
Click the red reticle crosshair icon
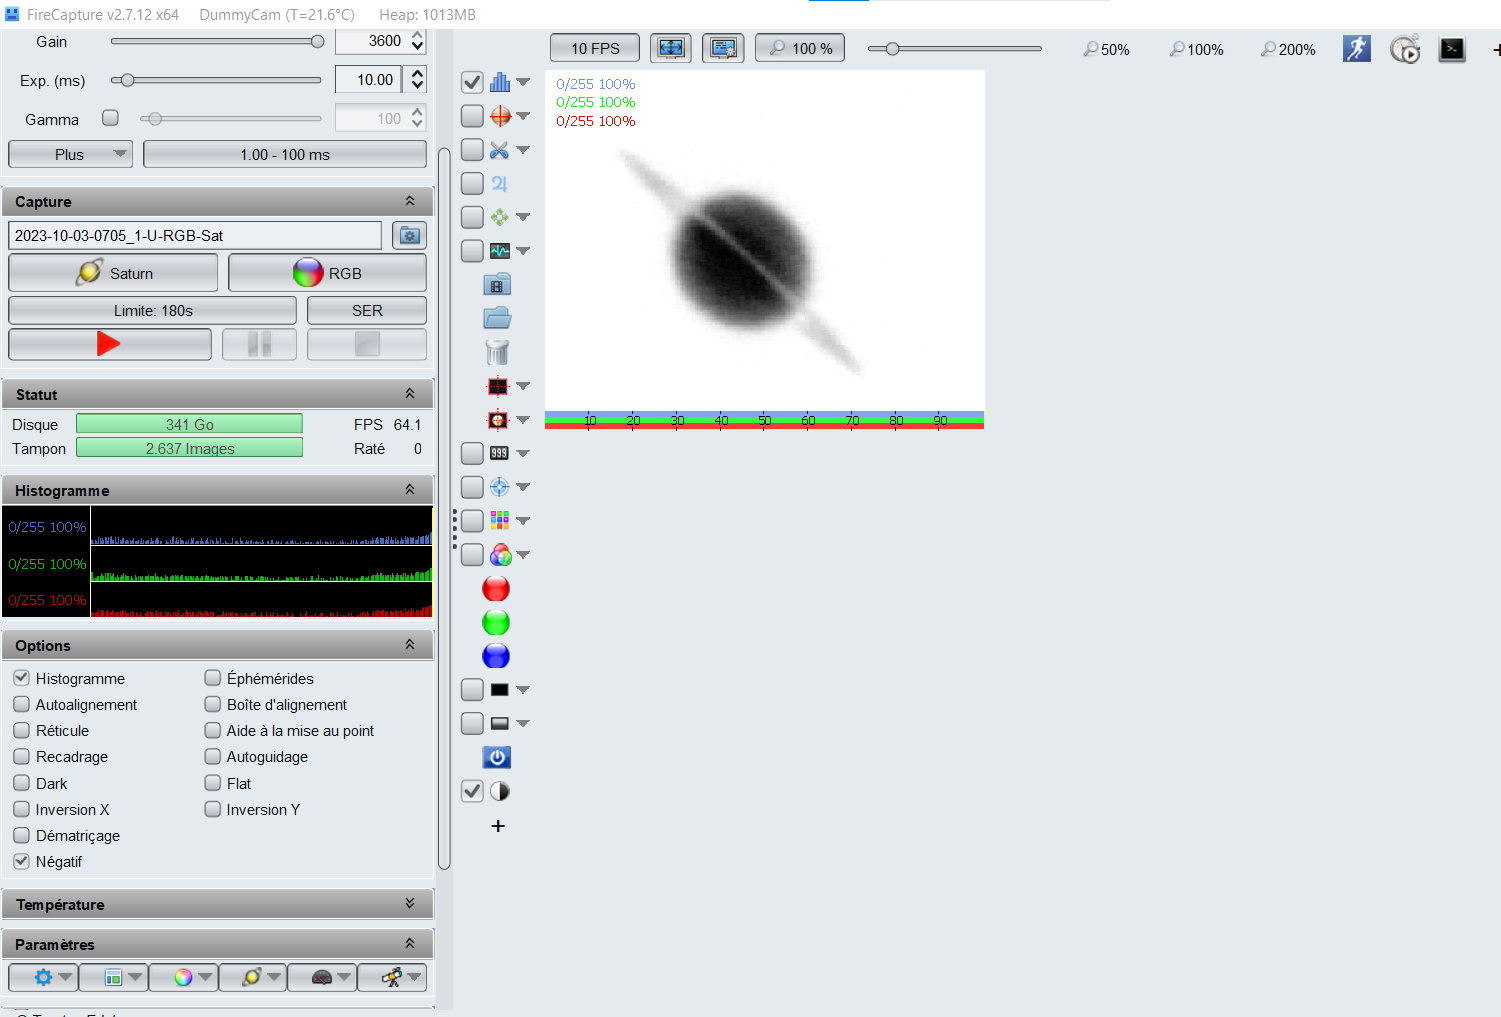pos(500,116)
